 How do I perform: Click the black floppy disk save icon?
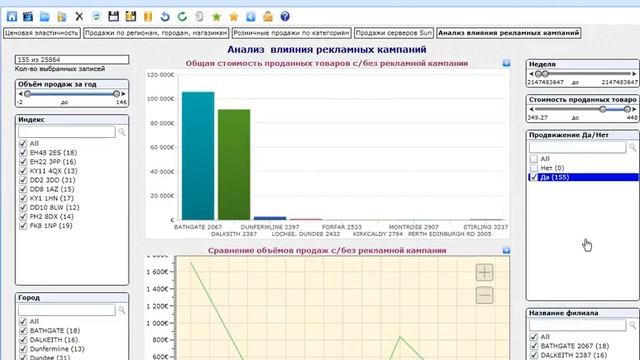(113, 16)
